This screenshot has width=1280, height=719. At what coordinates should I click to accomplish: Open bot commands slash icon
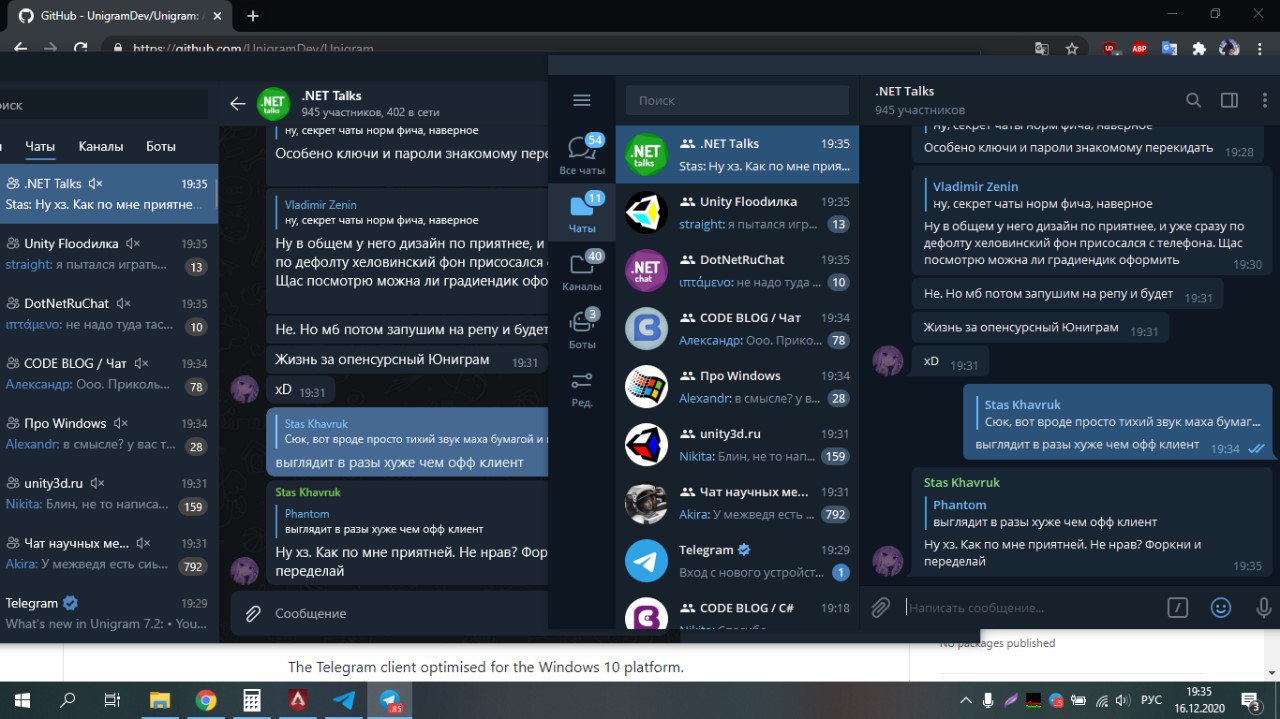tap(1177, 607)
